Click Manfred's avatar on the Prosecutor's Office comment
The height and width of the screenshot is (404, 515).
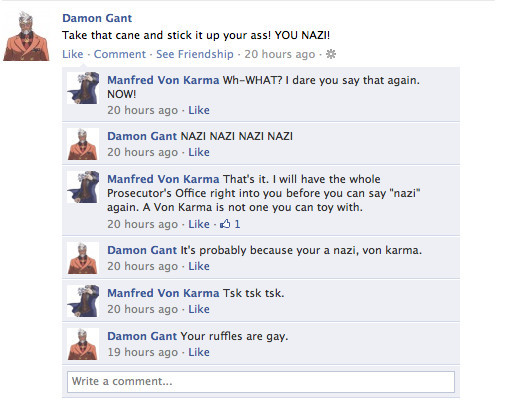tap(83, 187)
